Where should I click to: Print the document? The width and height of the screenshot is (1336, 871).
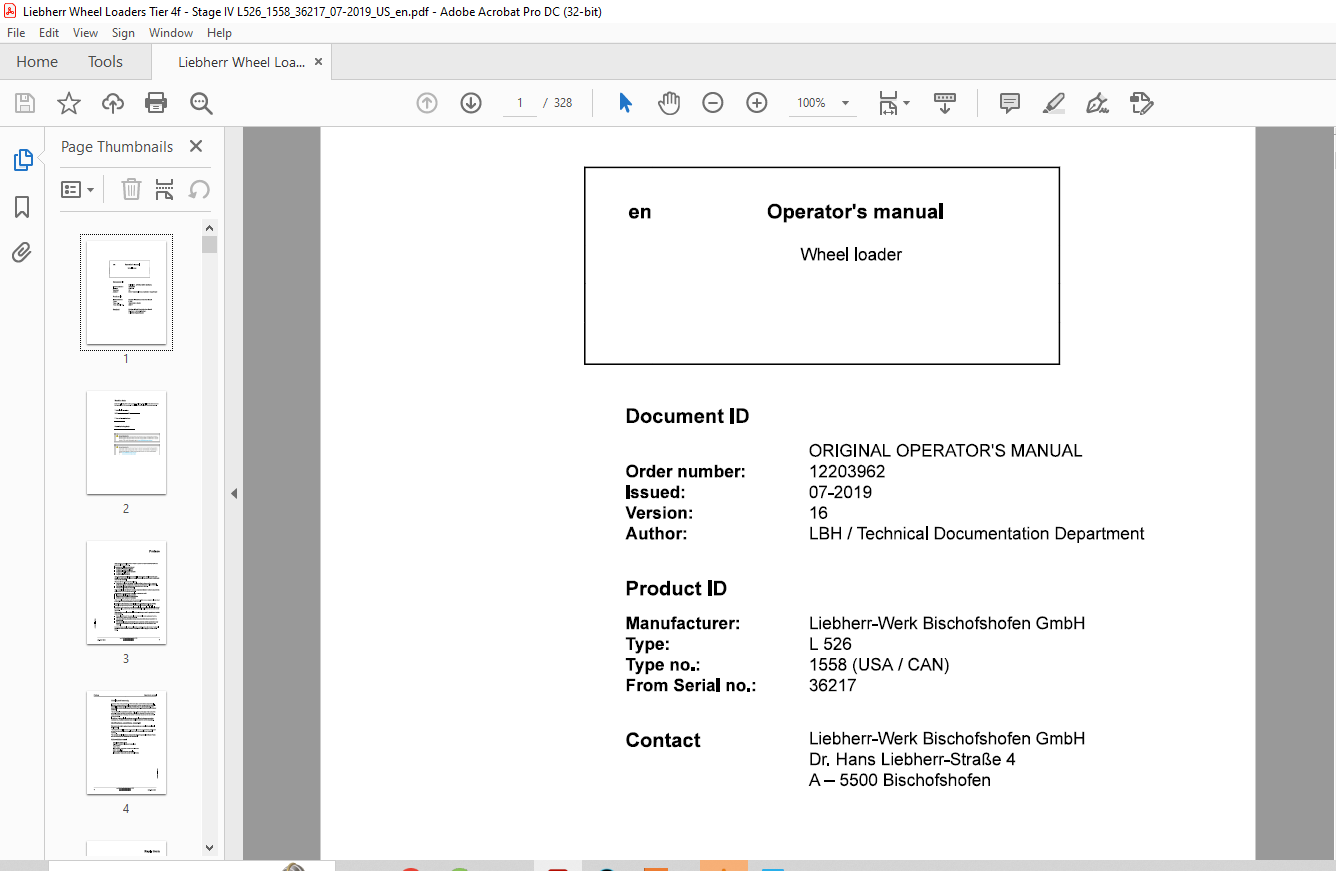click(156, 103)
